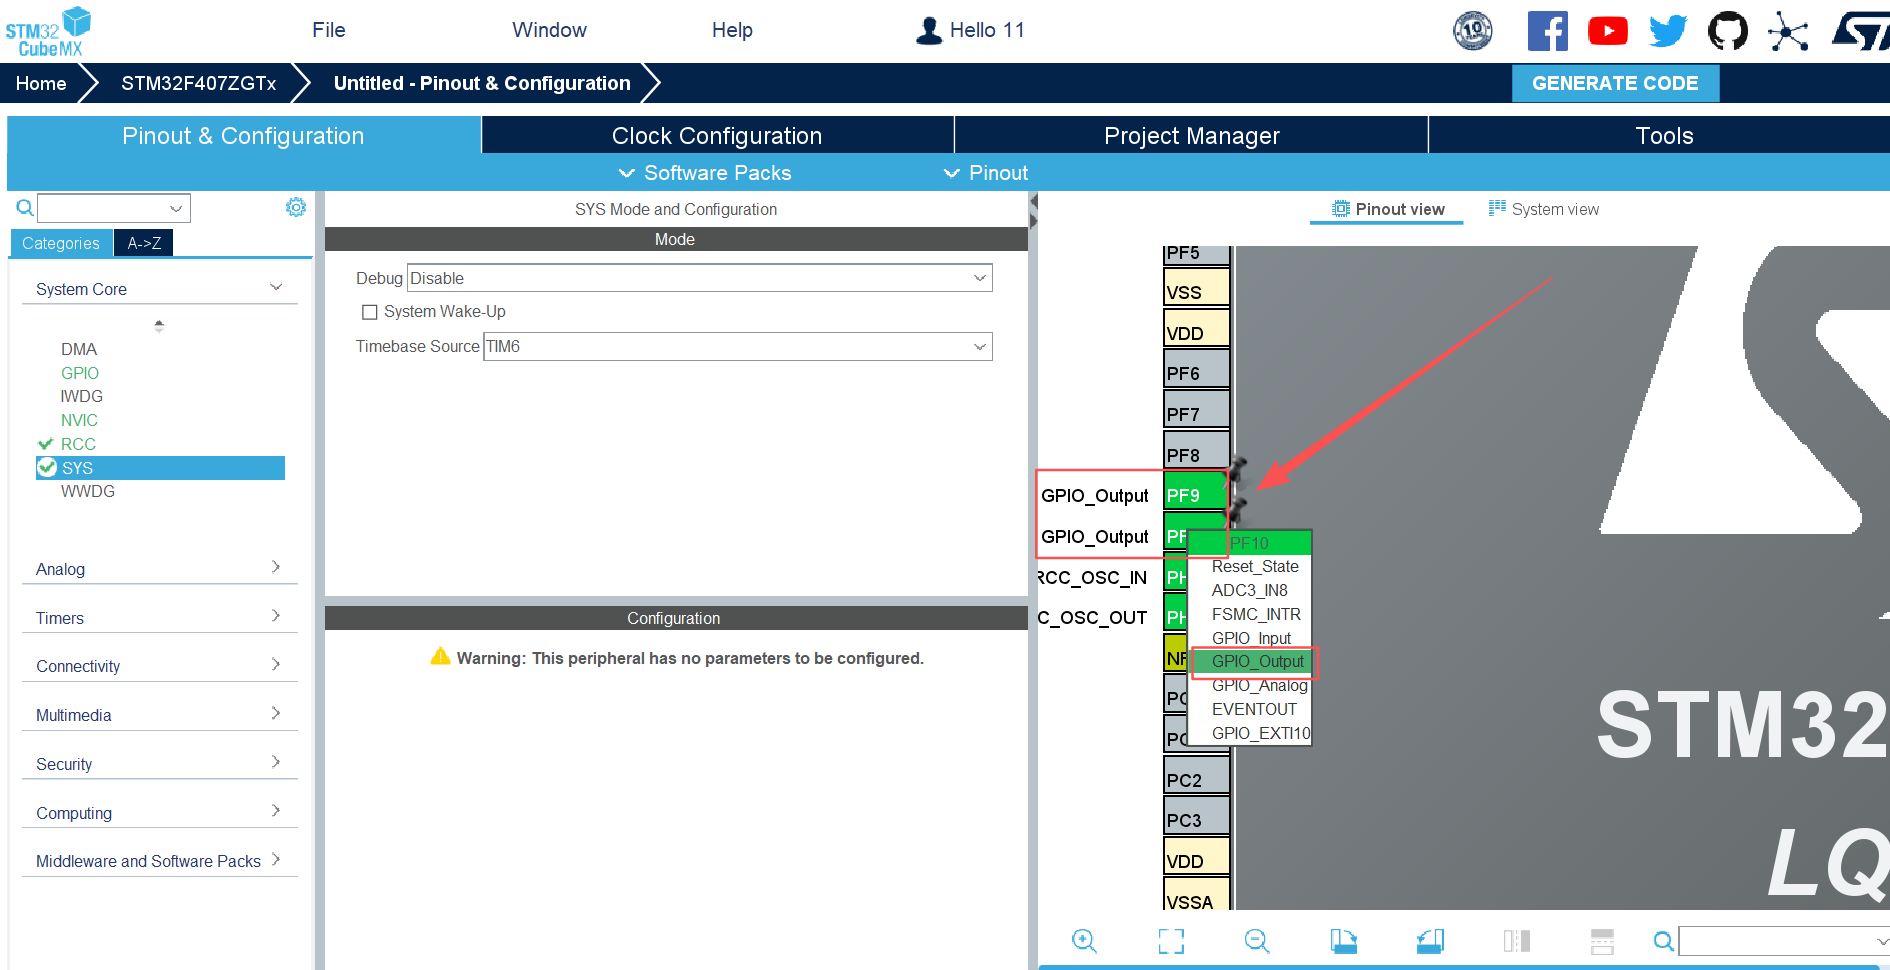Switch to the Project Manager tab
1890x970 pixels.
coord(1192,136)
